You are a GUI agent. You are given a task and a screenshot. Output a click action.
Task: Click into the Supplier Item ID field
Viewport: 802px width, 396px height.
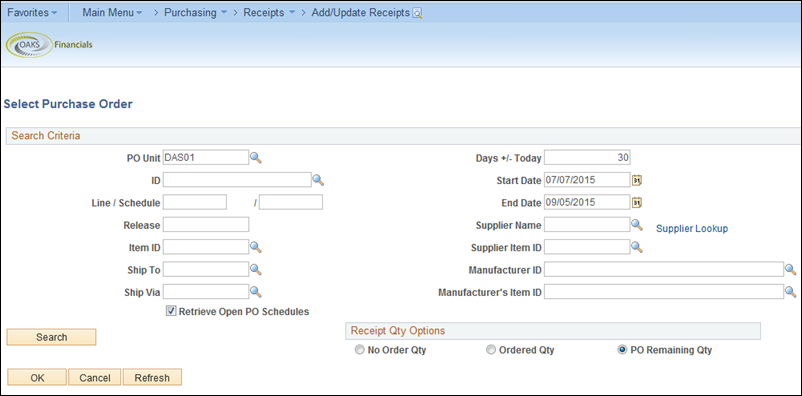click(x=587, y=247)
